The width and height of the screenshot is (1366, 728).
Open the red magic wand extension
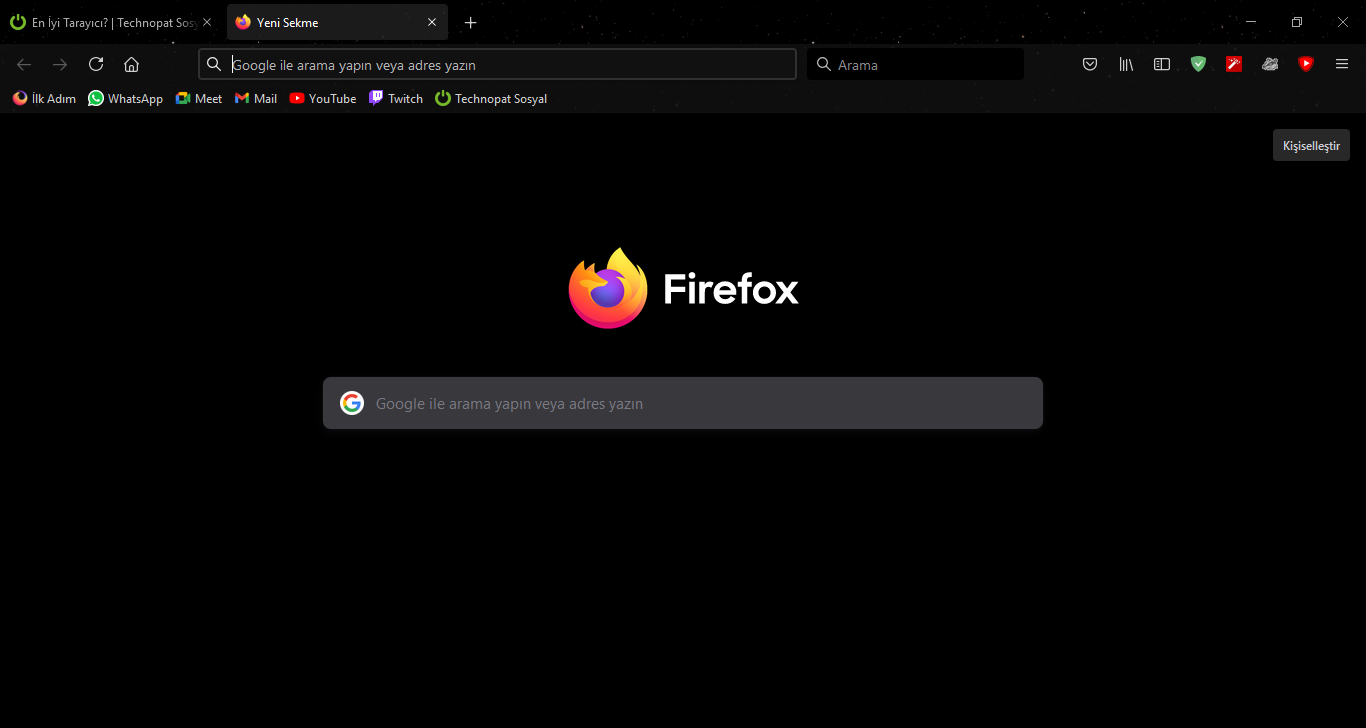1234,64
